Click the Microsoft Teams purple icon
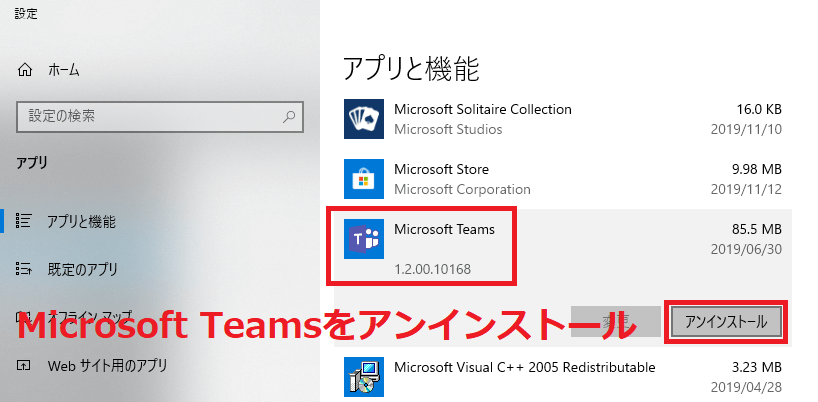Viewport: 818px width, 402px height. (364, 239)
